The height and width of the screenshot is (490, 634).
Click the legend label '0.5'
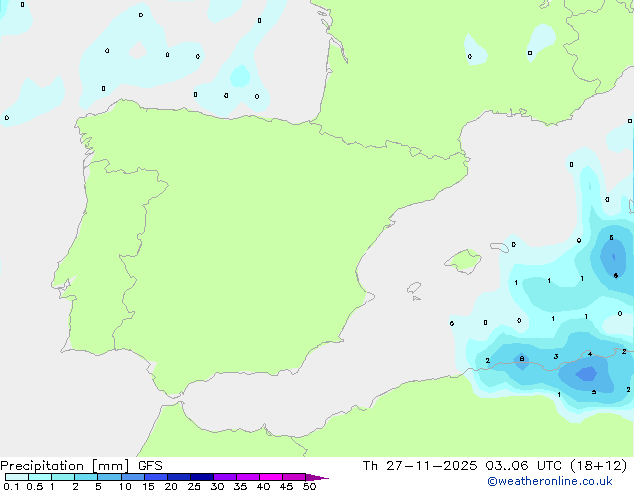[34, 486]
